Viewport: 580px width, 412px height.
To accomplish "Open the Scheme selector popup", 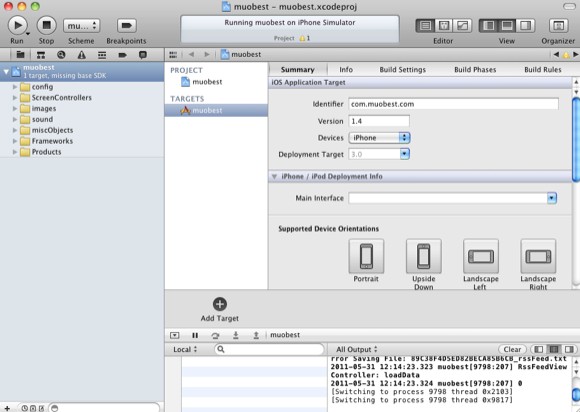I will [81, 26].
